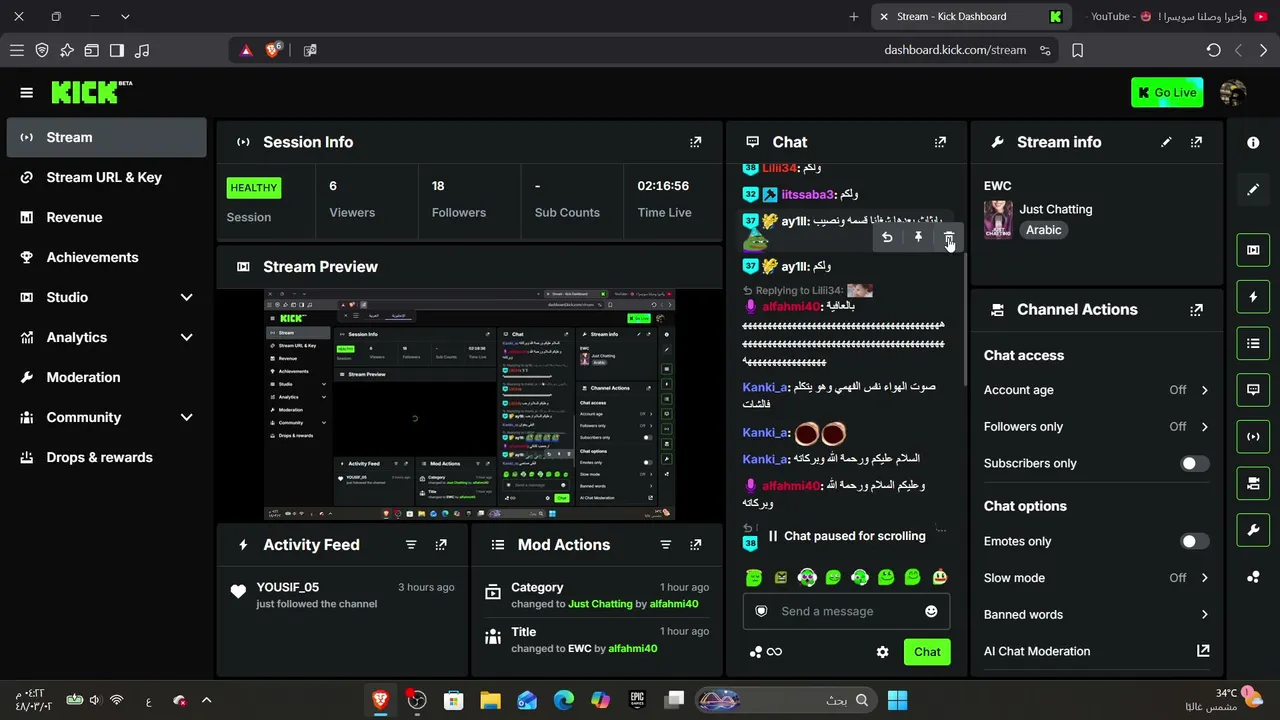Focus the Send a message field
The width and height of the screenshot is (1280, 720).
[x=846, y=611]
